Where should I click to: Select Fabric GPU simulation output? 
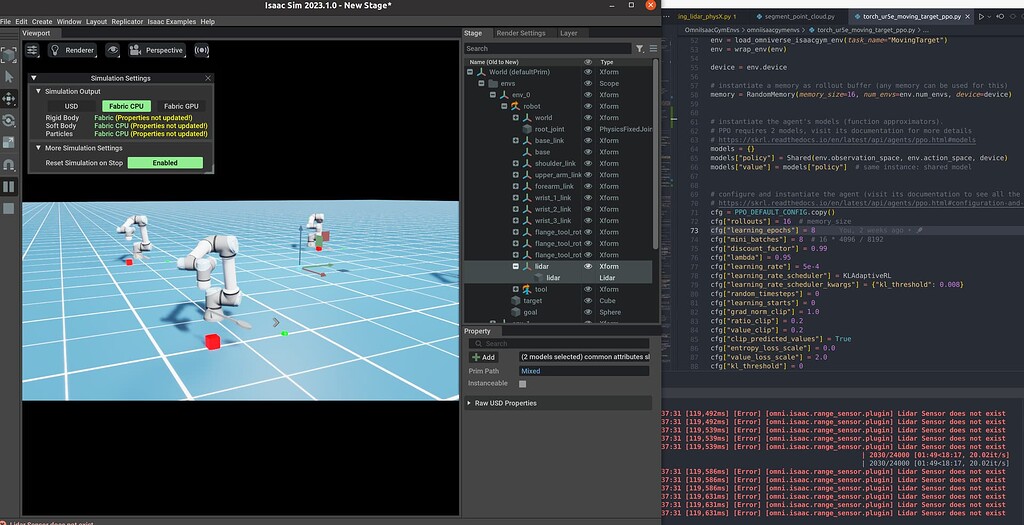coord(182,106)
